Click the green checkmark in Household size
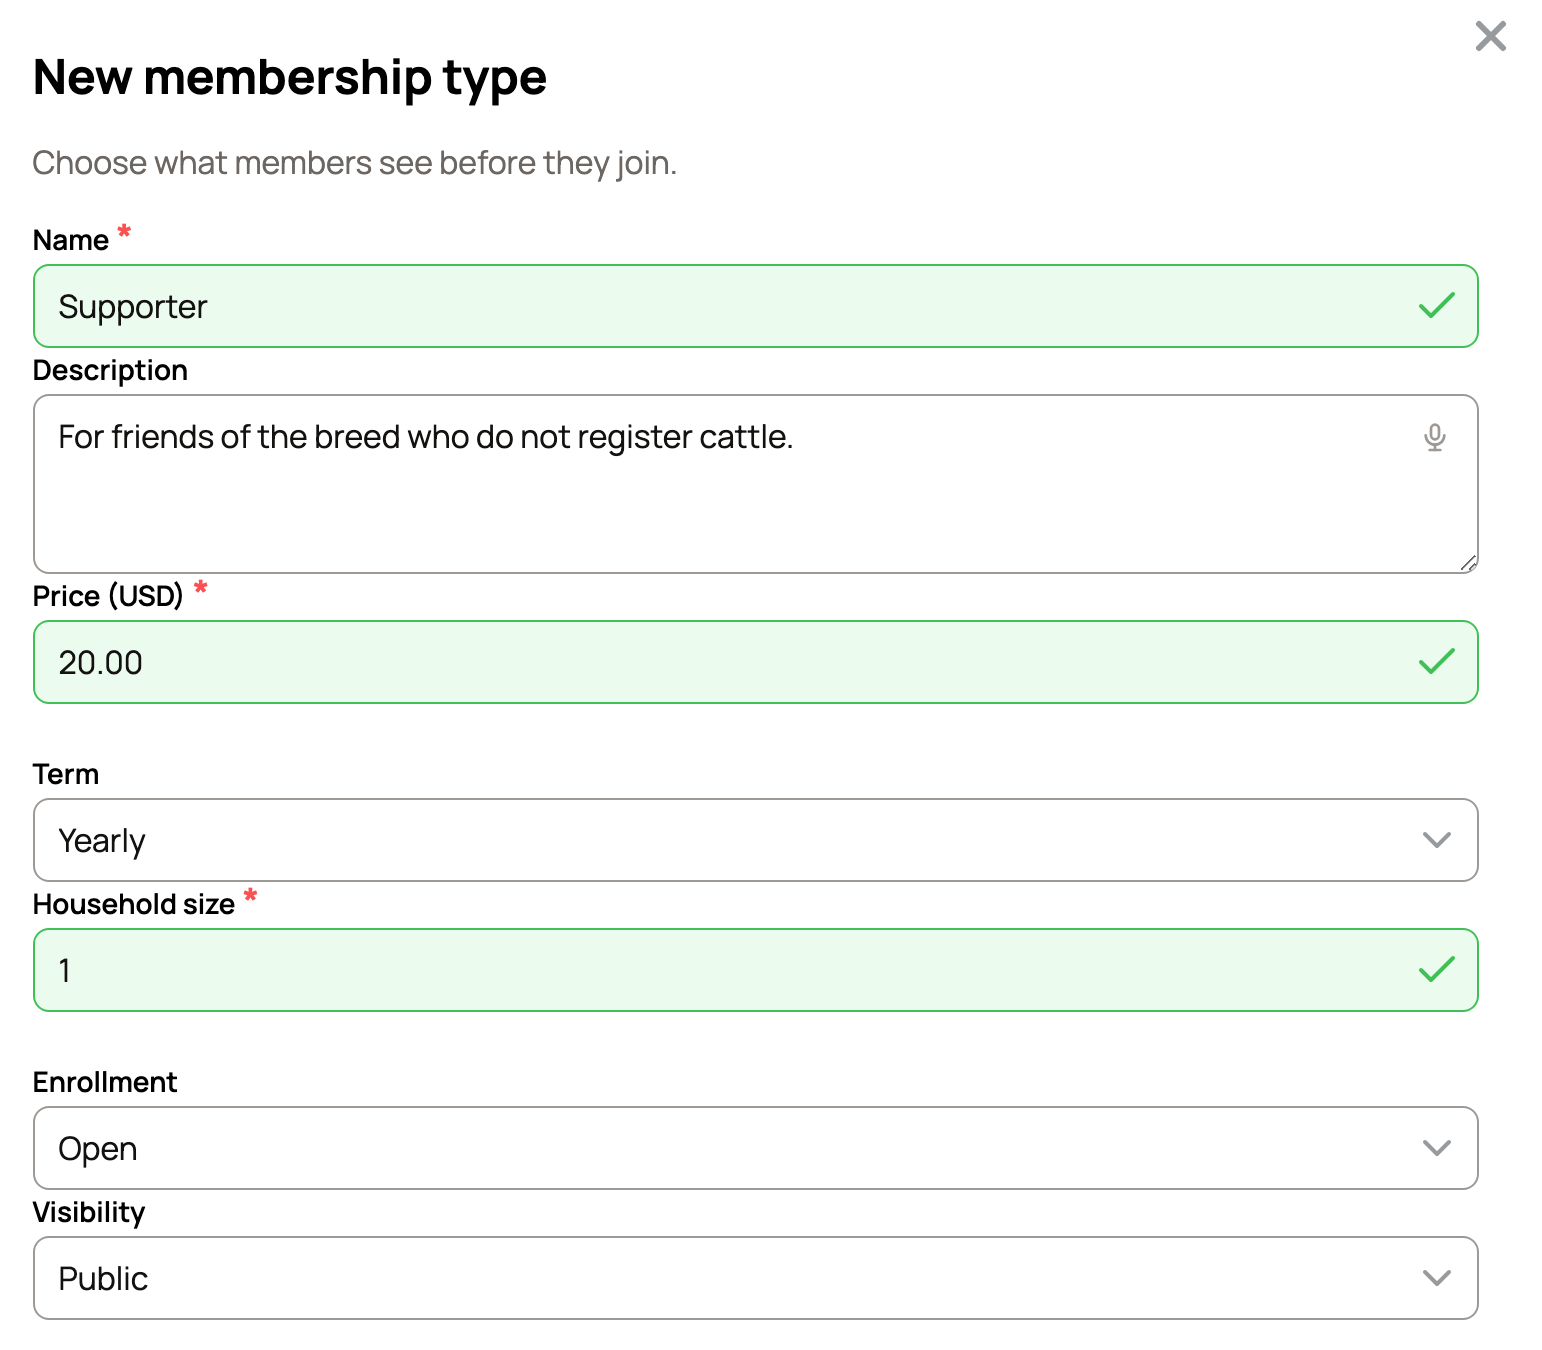Screen dimensions: 1542x1350 1436,969
